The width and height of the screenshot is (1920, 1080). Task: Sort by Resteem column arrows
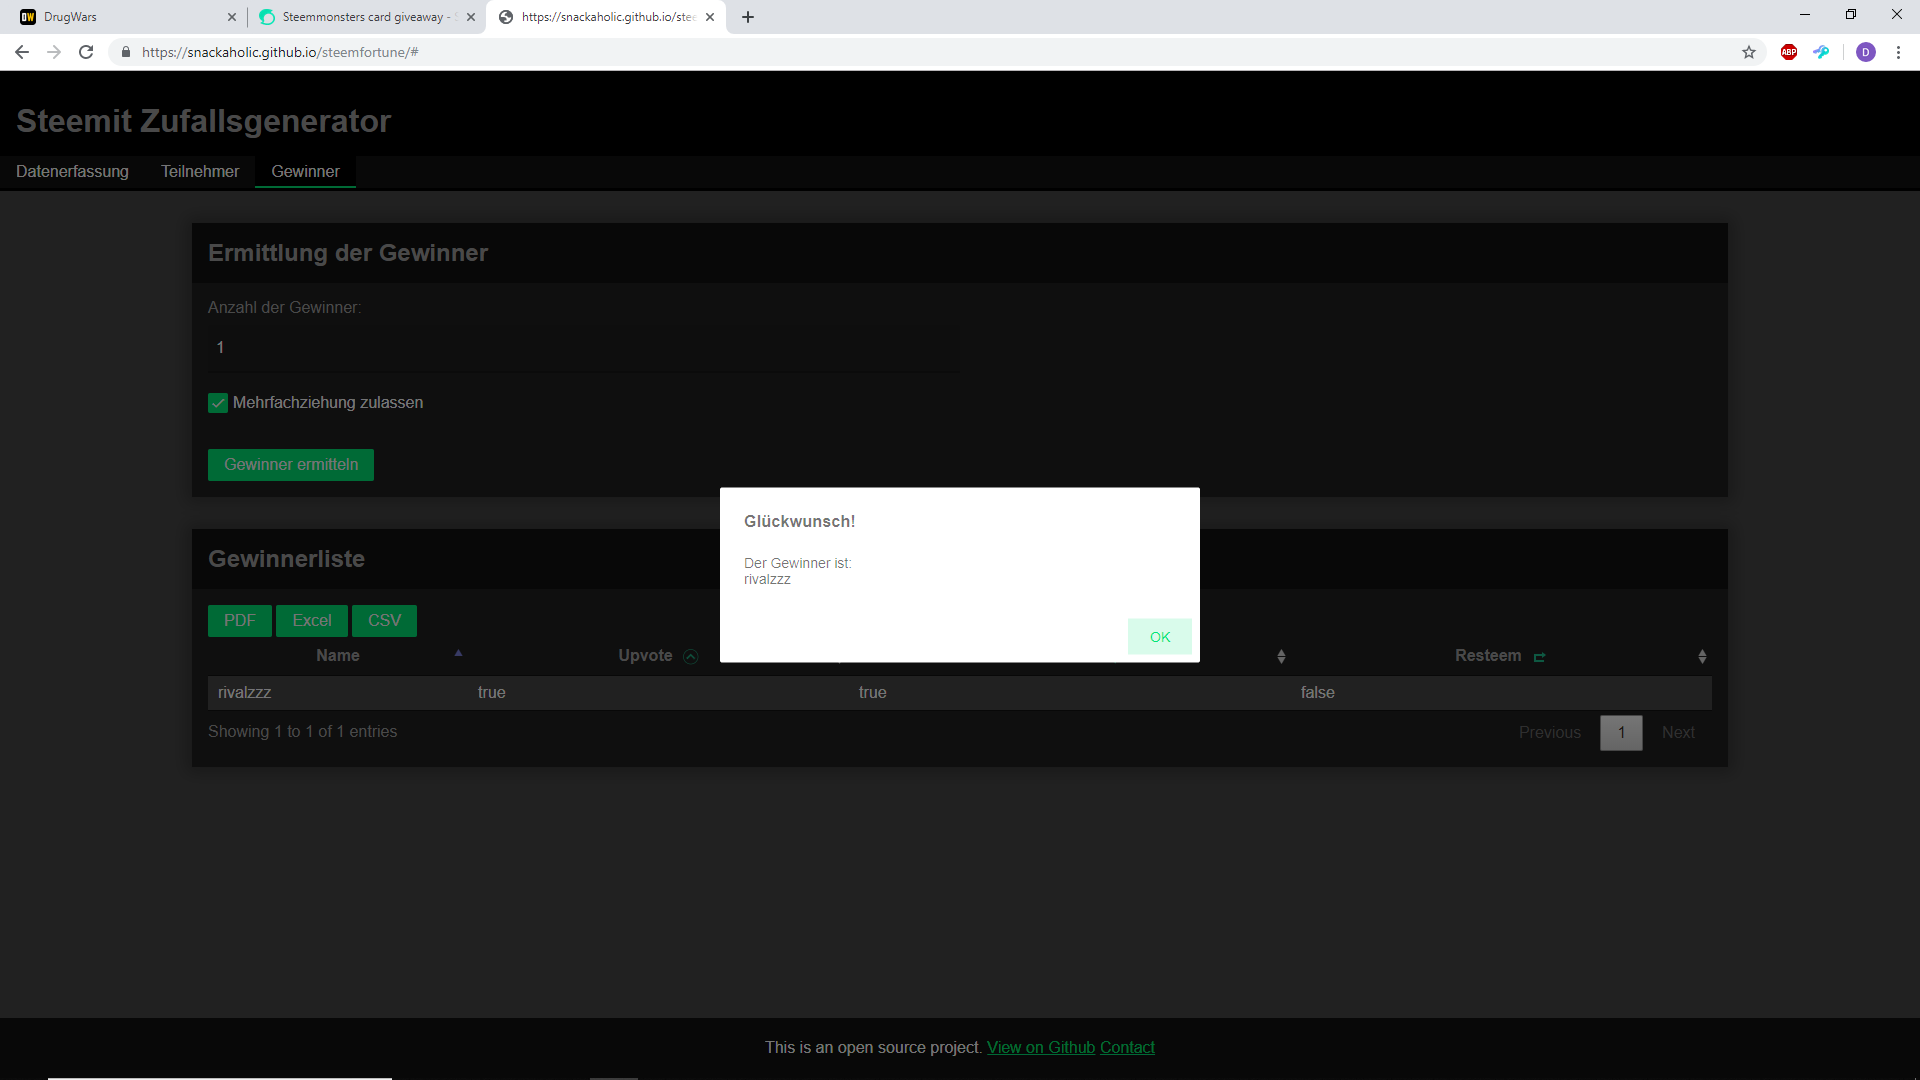tap(1702, 657)
